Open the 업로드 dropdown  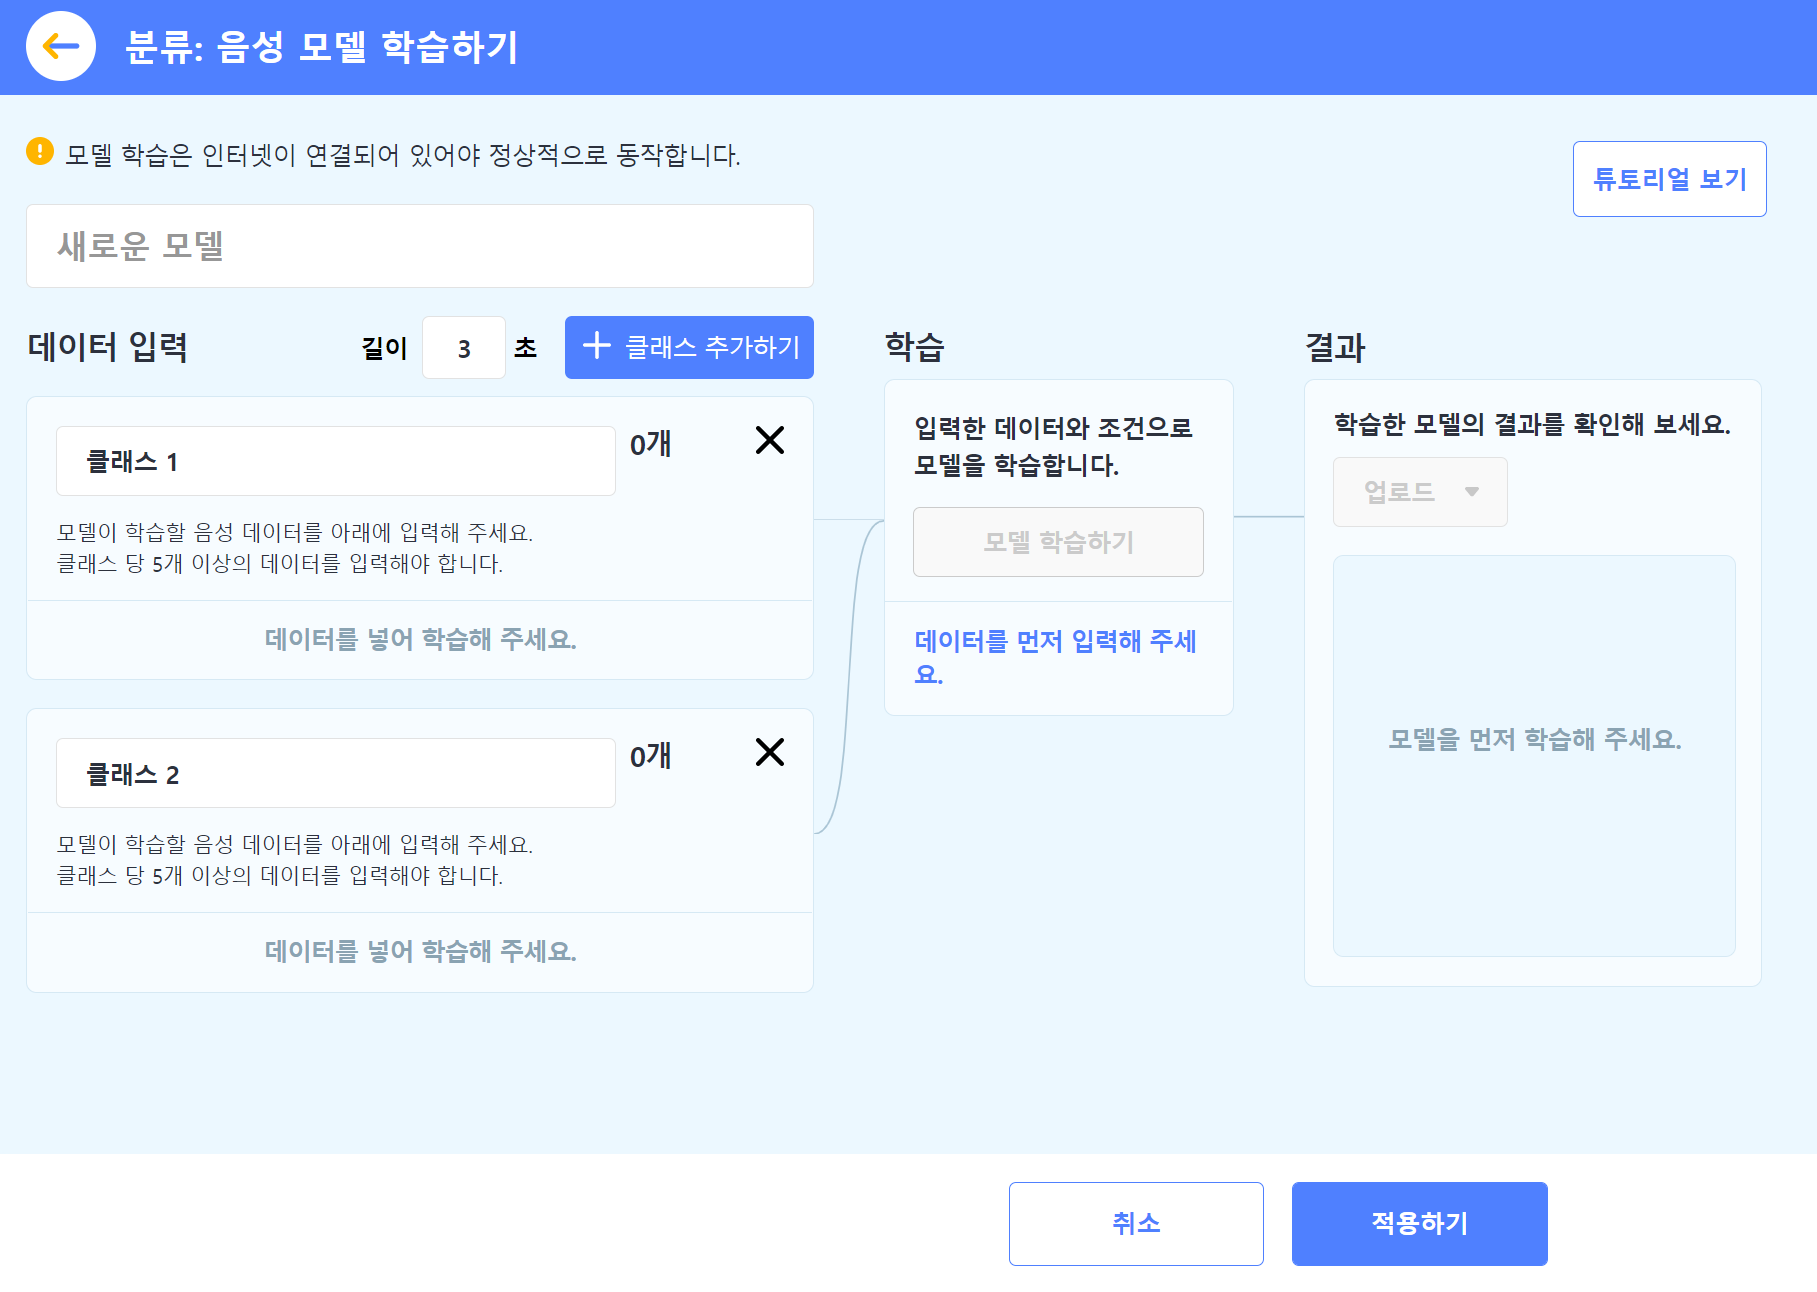[x=1420, y=492]
